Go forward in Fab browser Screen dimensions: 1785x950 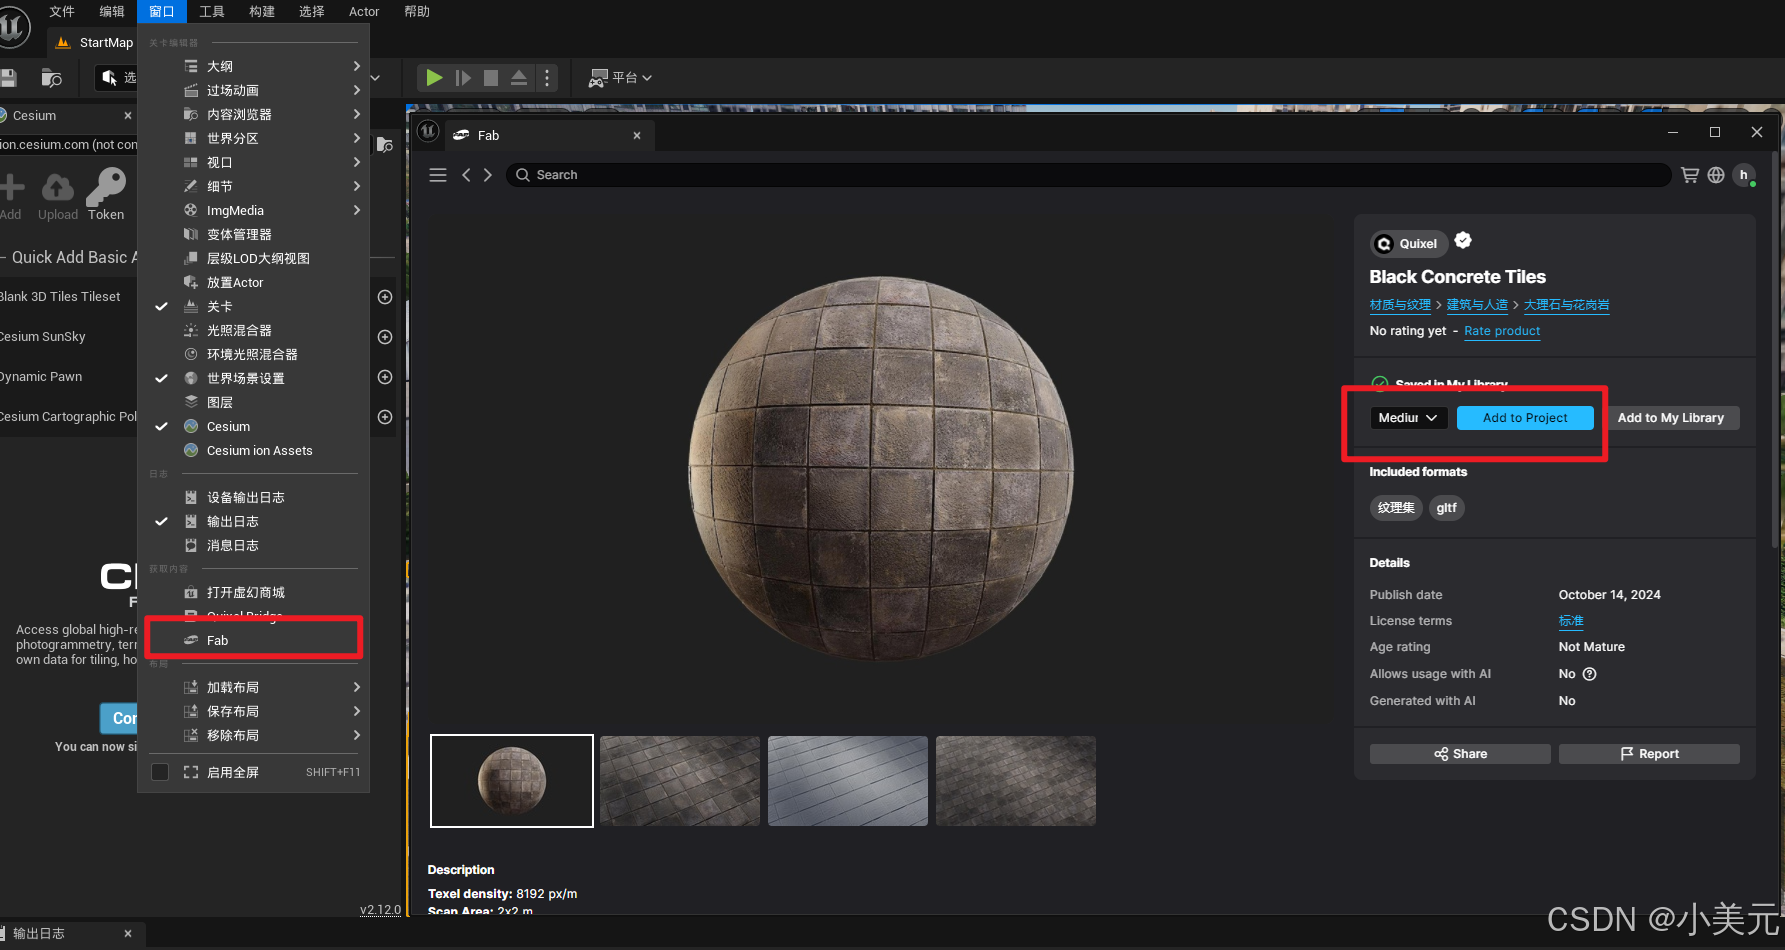click(488, 175)
